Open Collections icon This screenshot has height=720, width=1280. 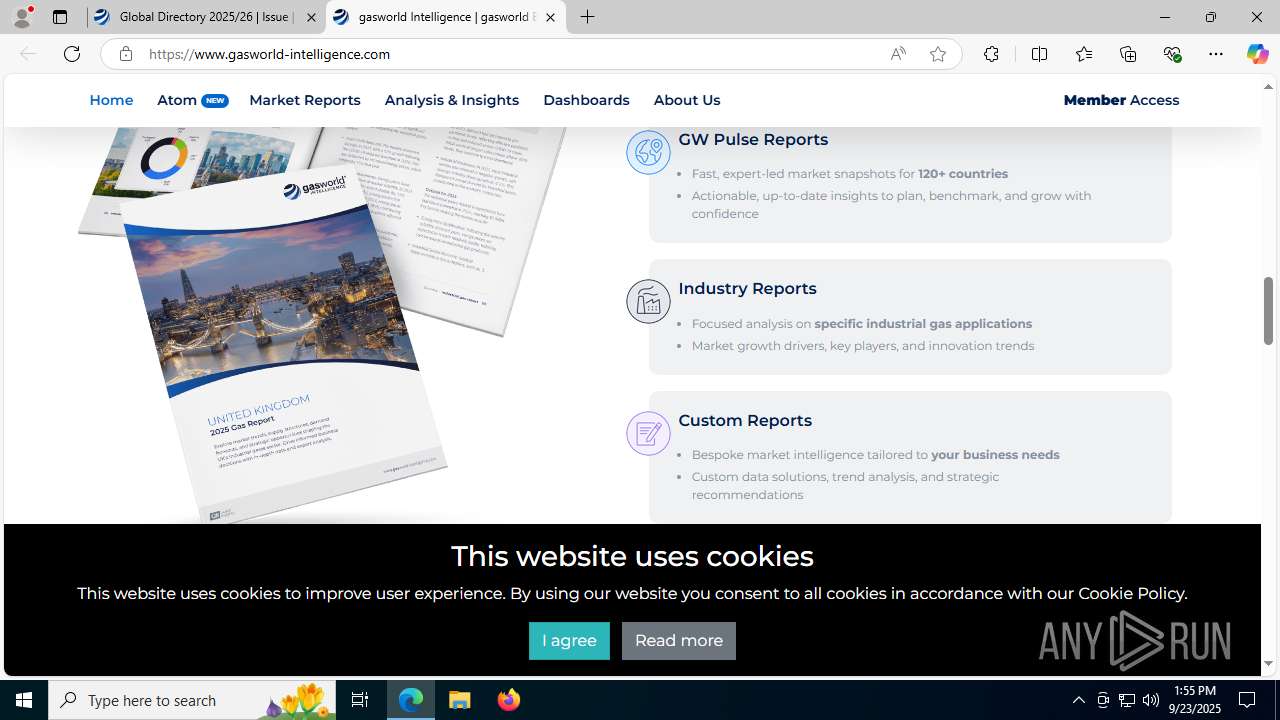coord(1128,54)
